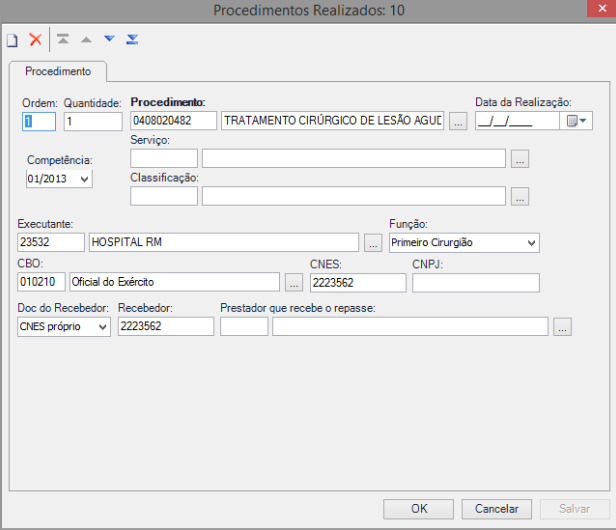Click the Cancelar button
The height and width of the screenshot is (530, 616).
[497, 509]
